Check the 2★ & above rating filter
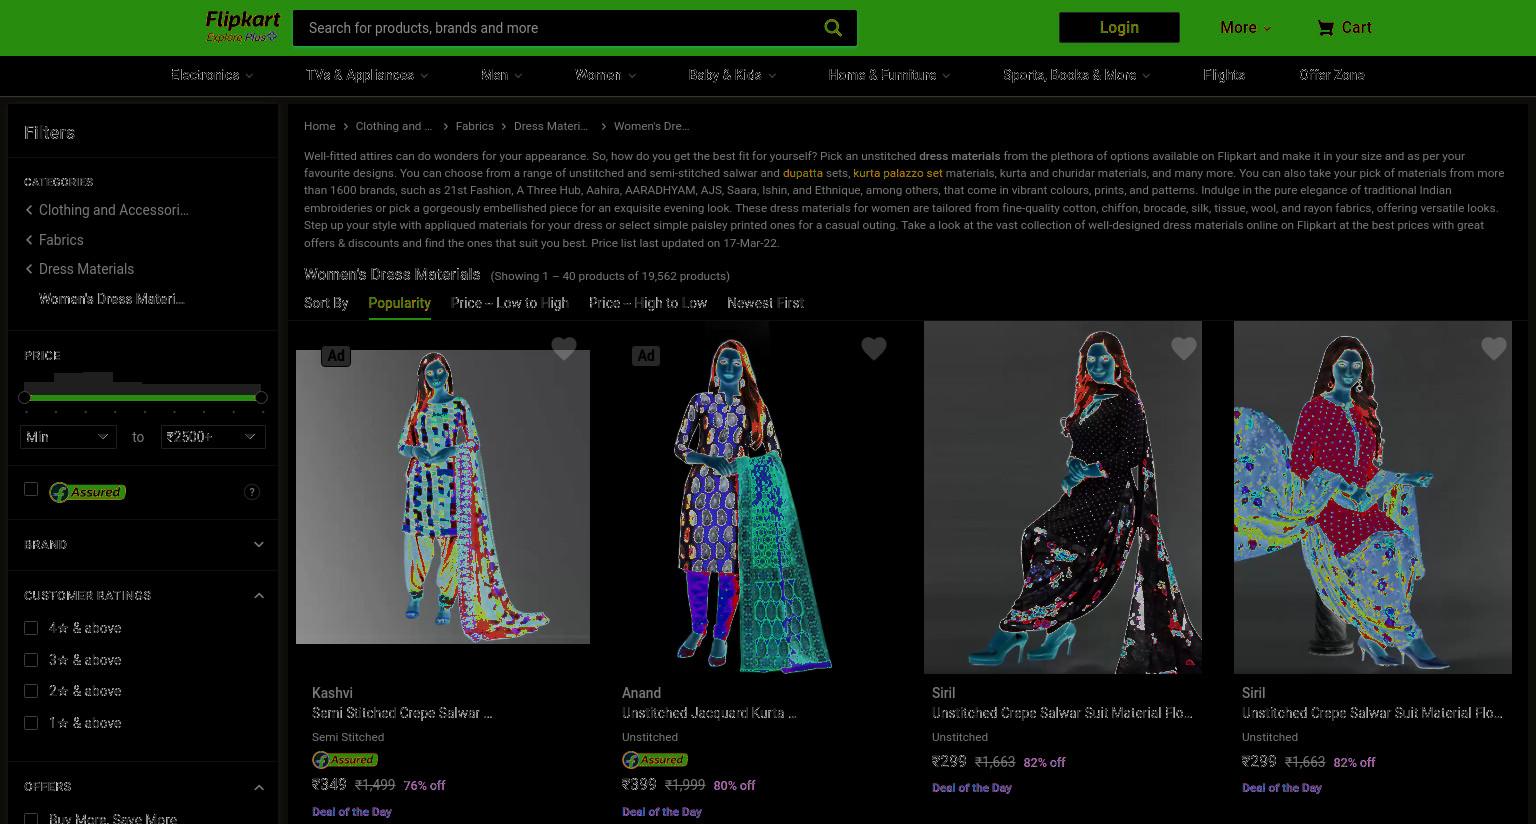The height and width of the screenshot is (824, 1536). coord(31,691)
